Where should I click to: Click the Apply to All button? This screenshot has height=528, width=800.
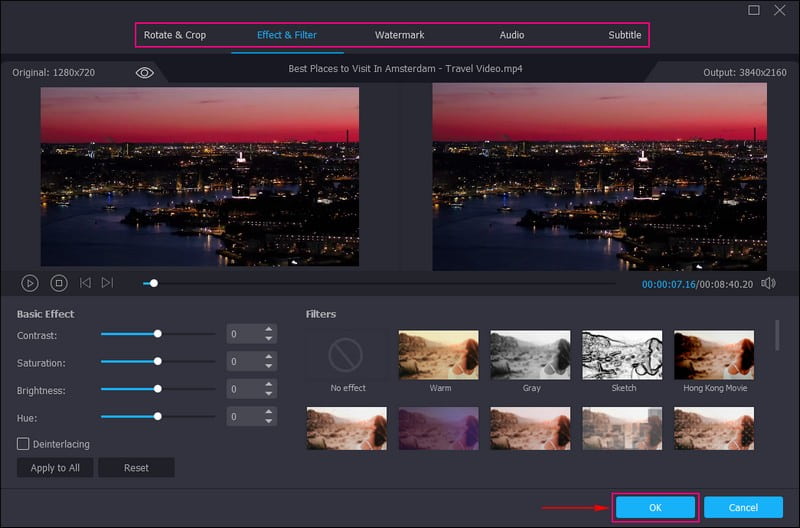click(55, 468)
